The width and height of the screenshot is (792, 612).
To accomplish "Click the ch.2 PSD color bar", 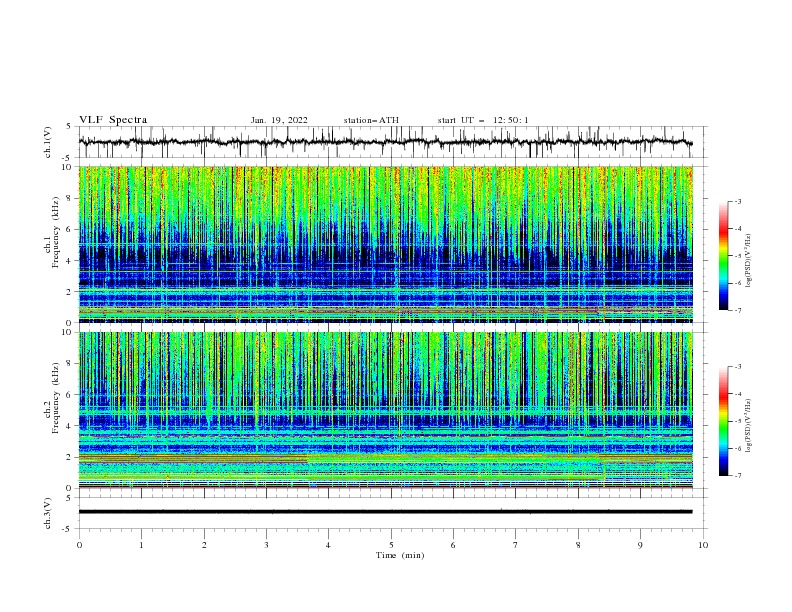I will tap(724, 421).
